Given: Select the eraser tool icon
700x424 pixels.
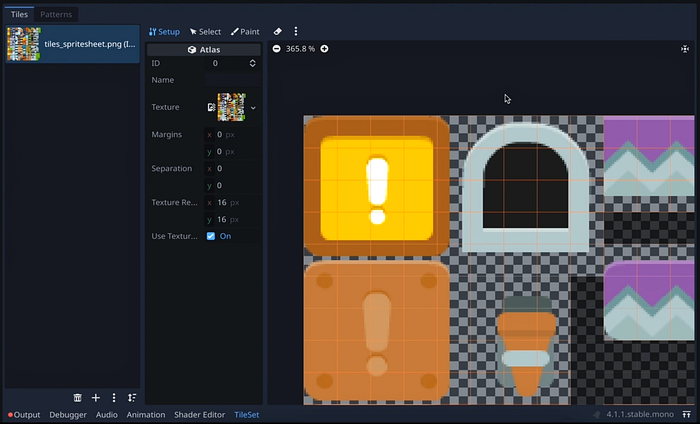Looking at the screenshot, I should click(x=278, y=32).
